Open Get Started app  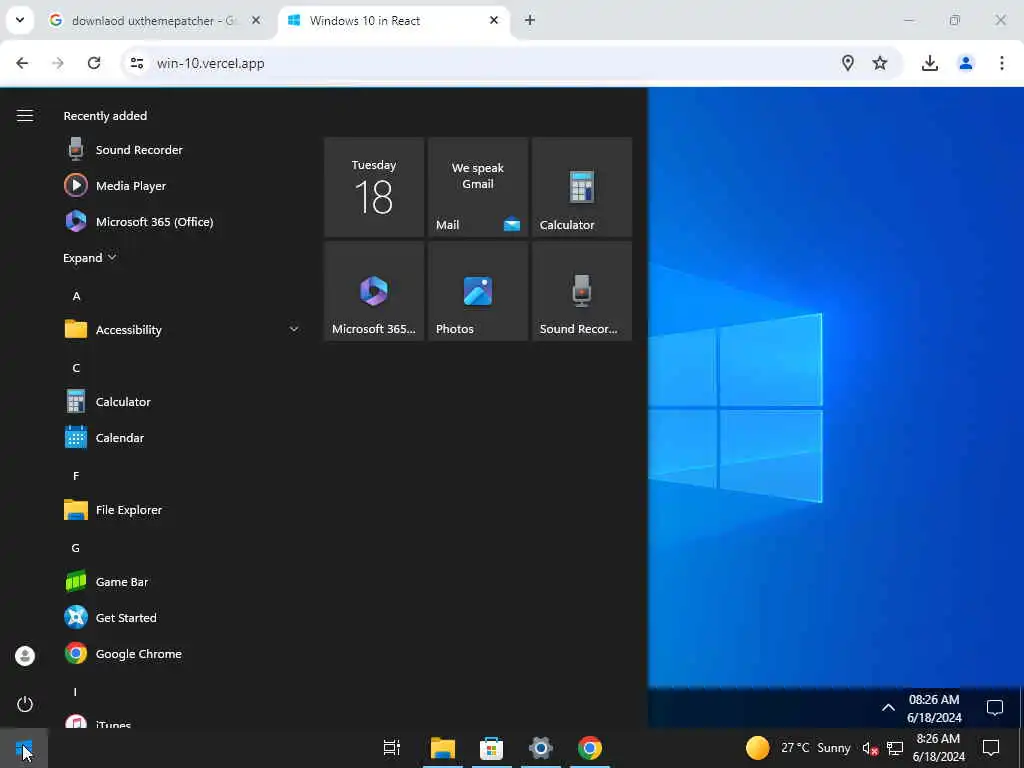pyautogui.click(x=124, y=617)
